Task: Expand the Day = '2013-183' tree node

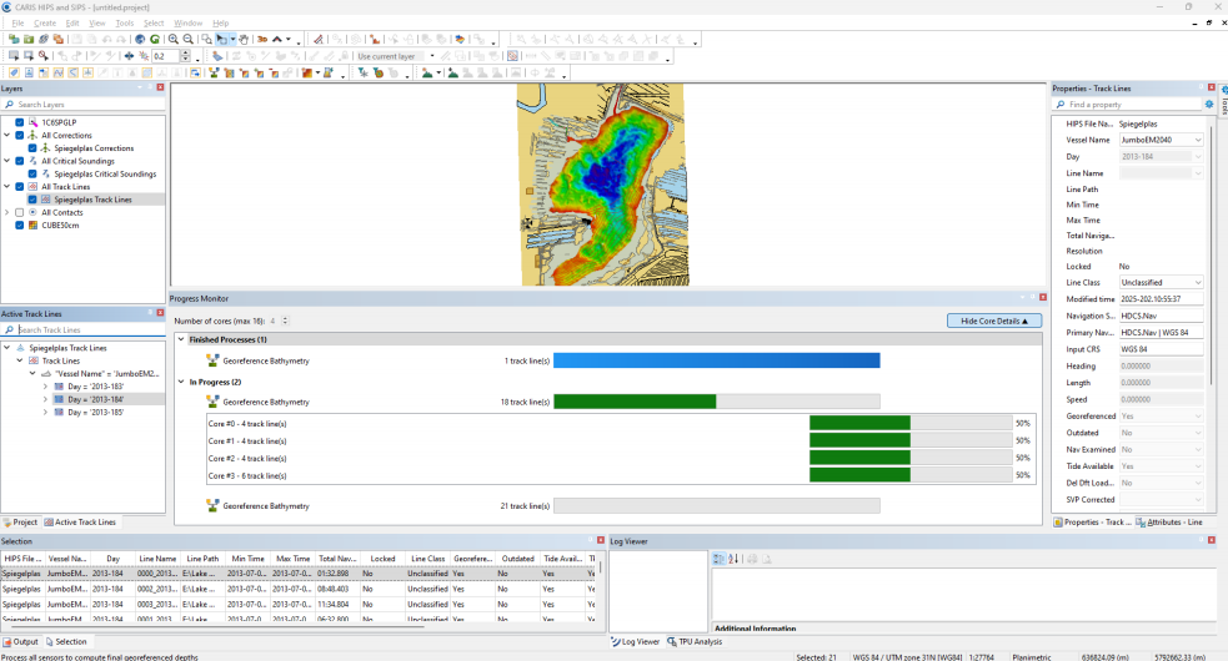Action: point(45,387)
